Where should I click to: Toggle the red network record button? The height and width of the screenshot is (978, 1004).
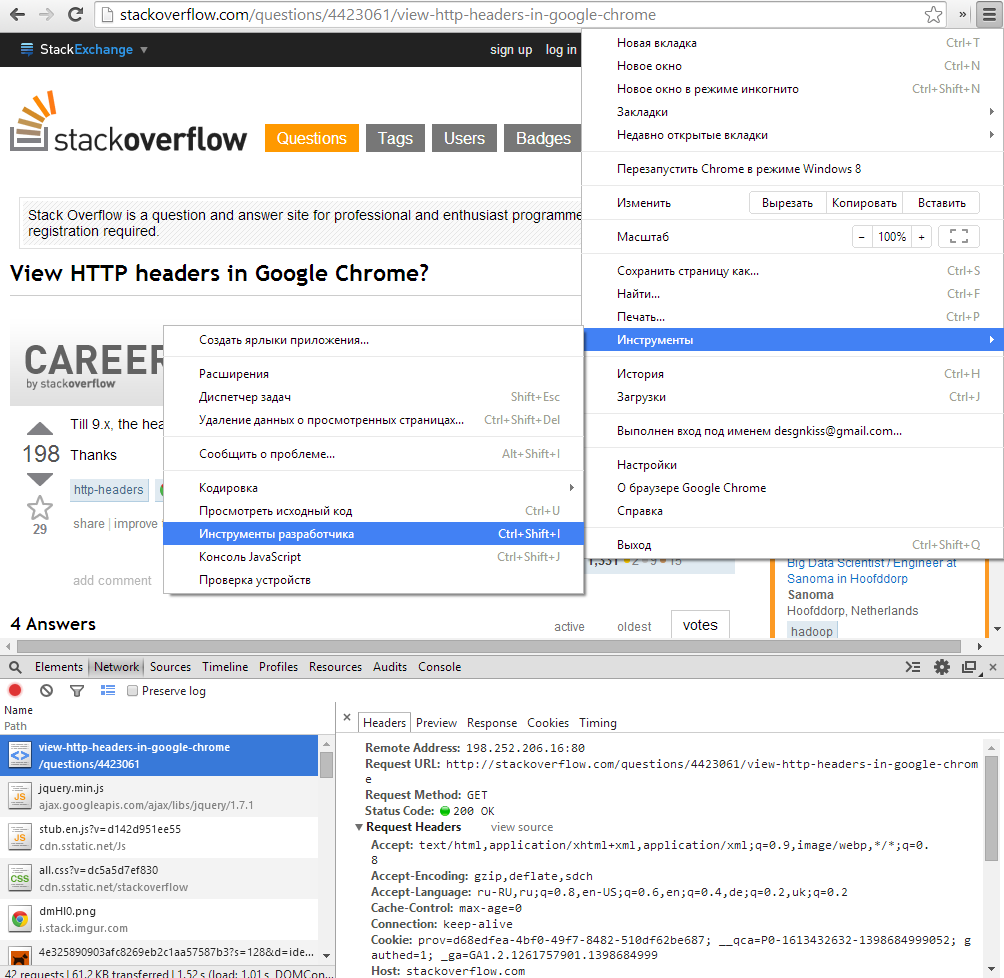(15, 690)
